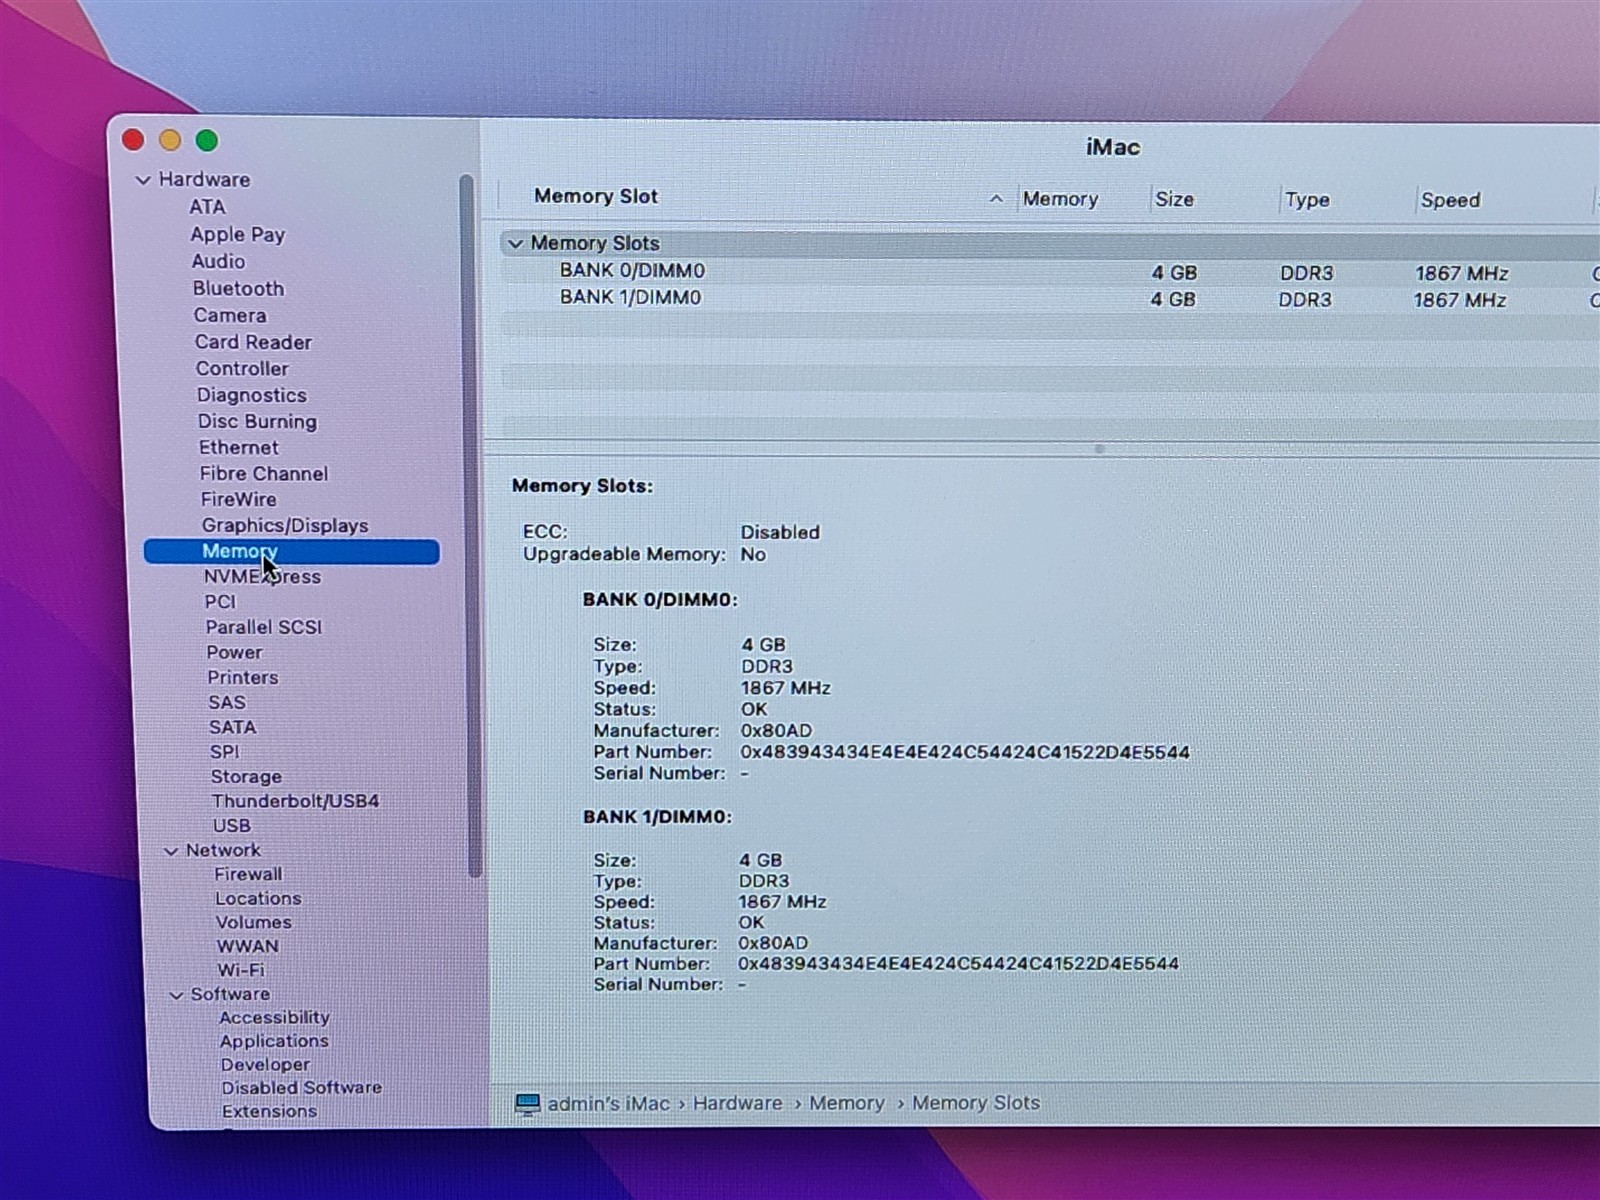Select the highlighted Memory item

291,551
